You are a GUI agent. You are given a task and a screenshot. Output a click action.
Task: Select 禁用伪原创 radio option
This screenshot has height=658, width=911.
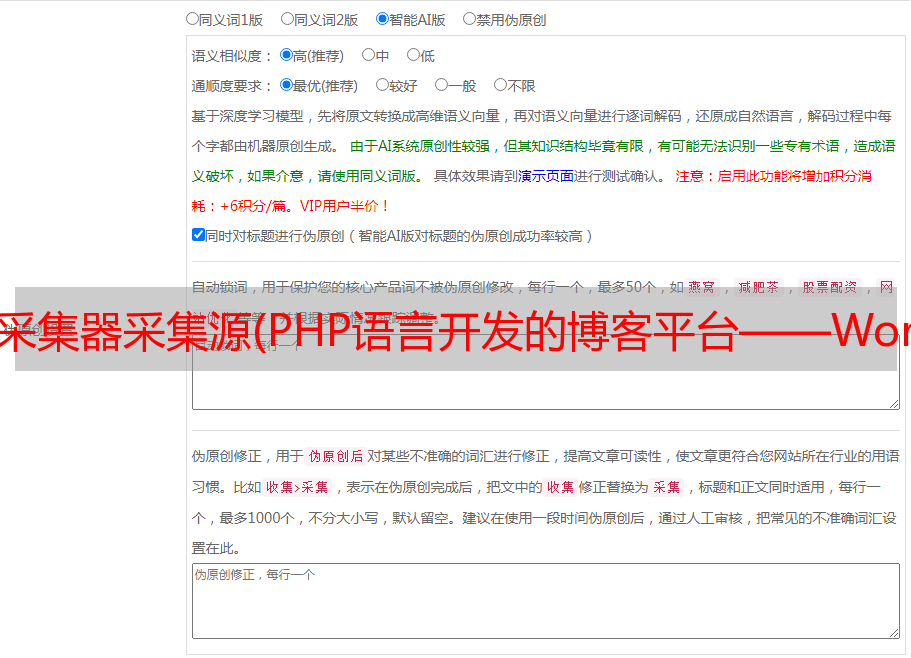pyautogui.click(x=469, y=19)
